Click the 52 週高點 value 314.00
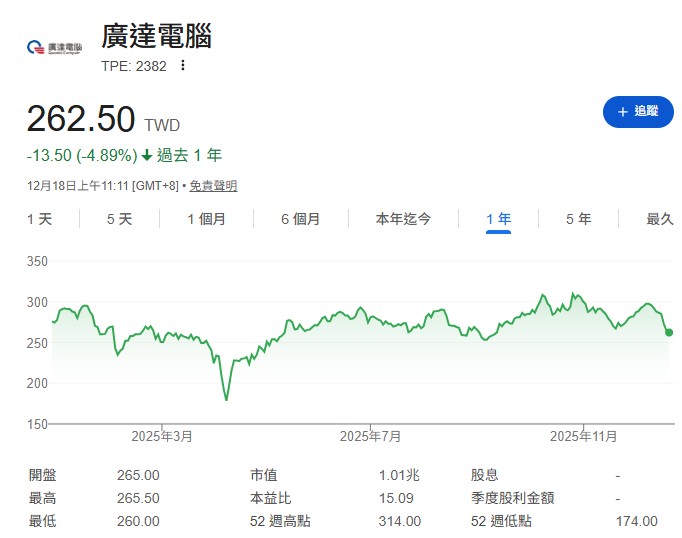Screen dimensions: 682x538 click(x=400, y=521)
